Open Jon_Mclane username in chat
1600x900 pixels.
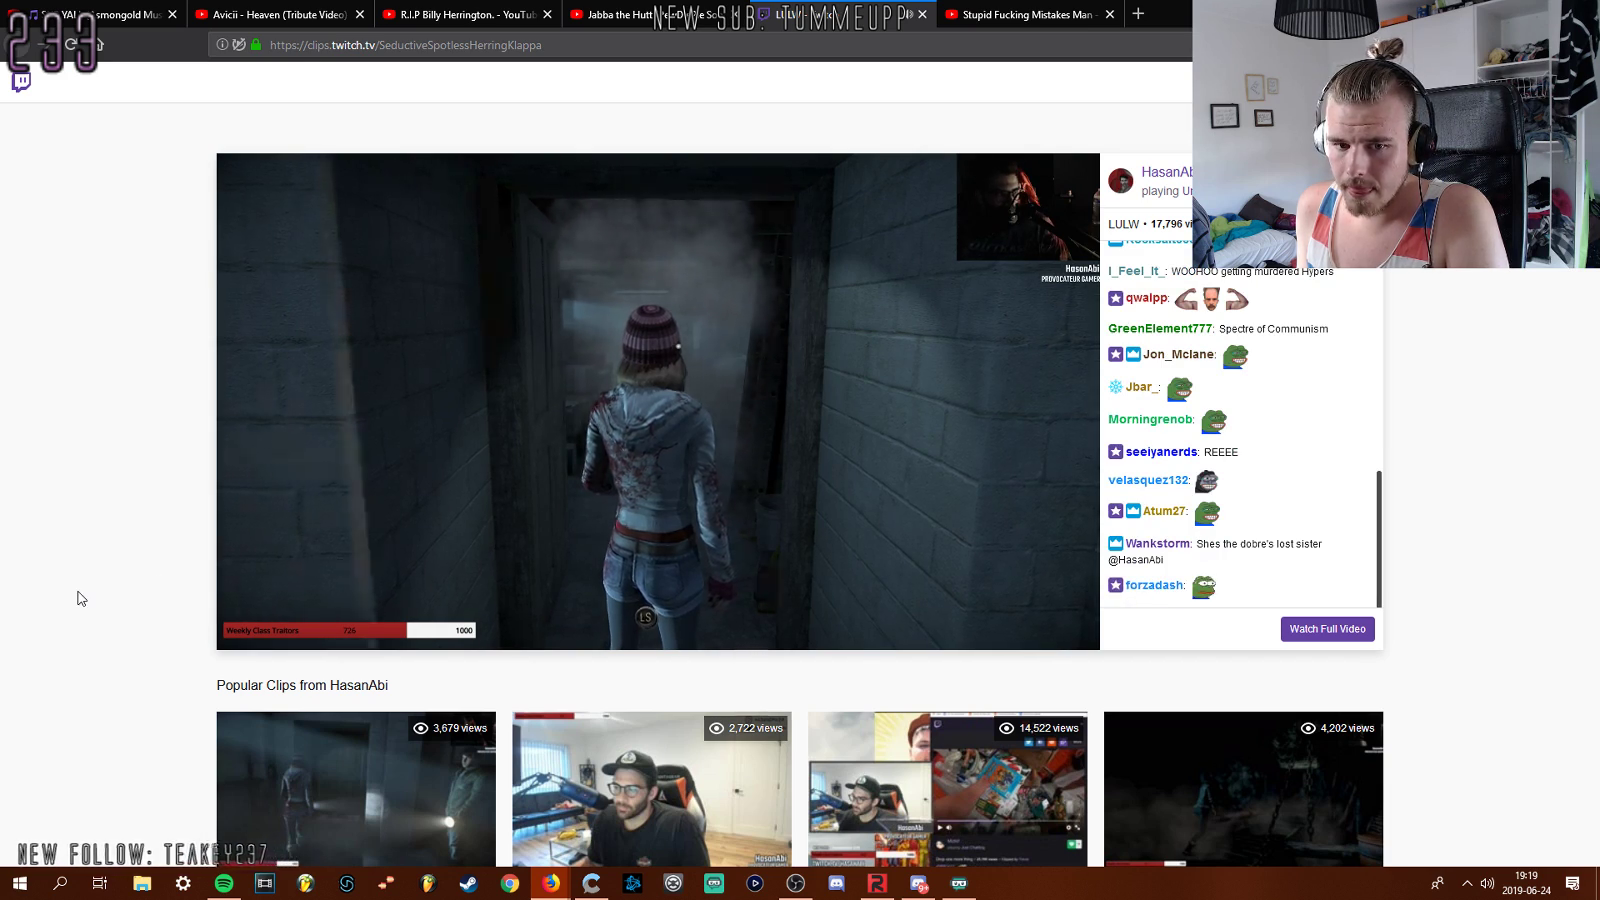(x=1178, y=354)
